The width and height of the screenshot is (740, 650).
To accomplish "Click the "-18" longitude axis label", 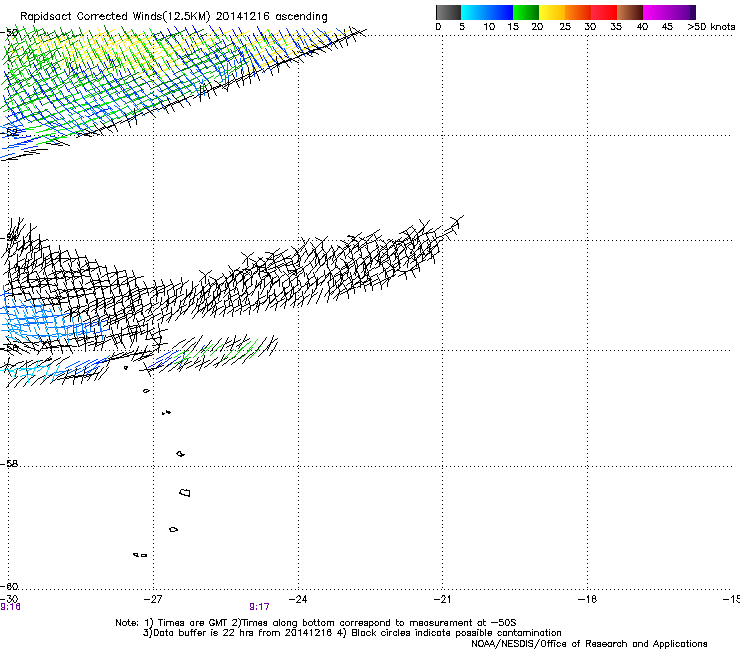I will coord(588,599).
